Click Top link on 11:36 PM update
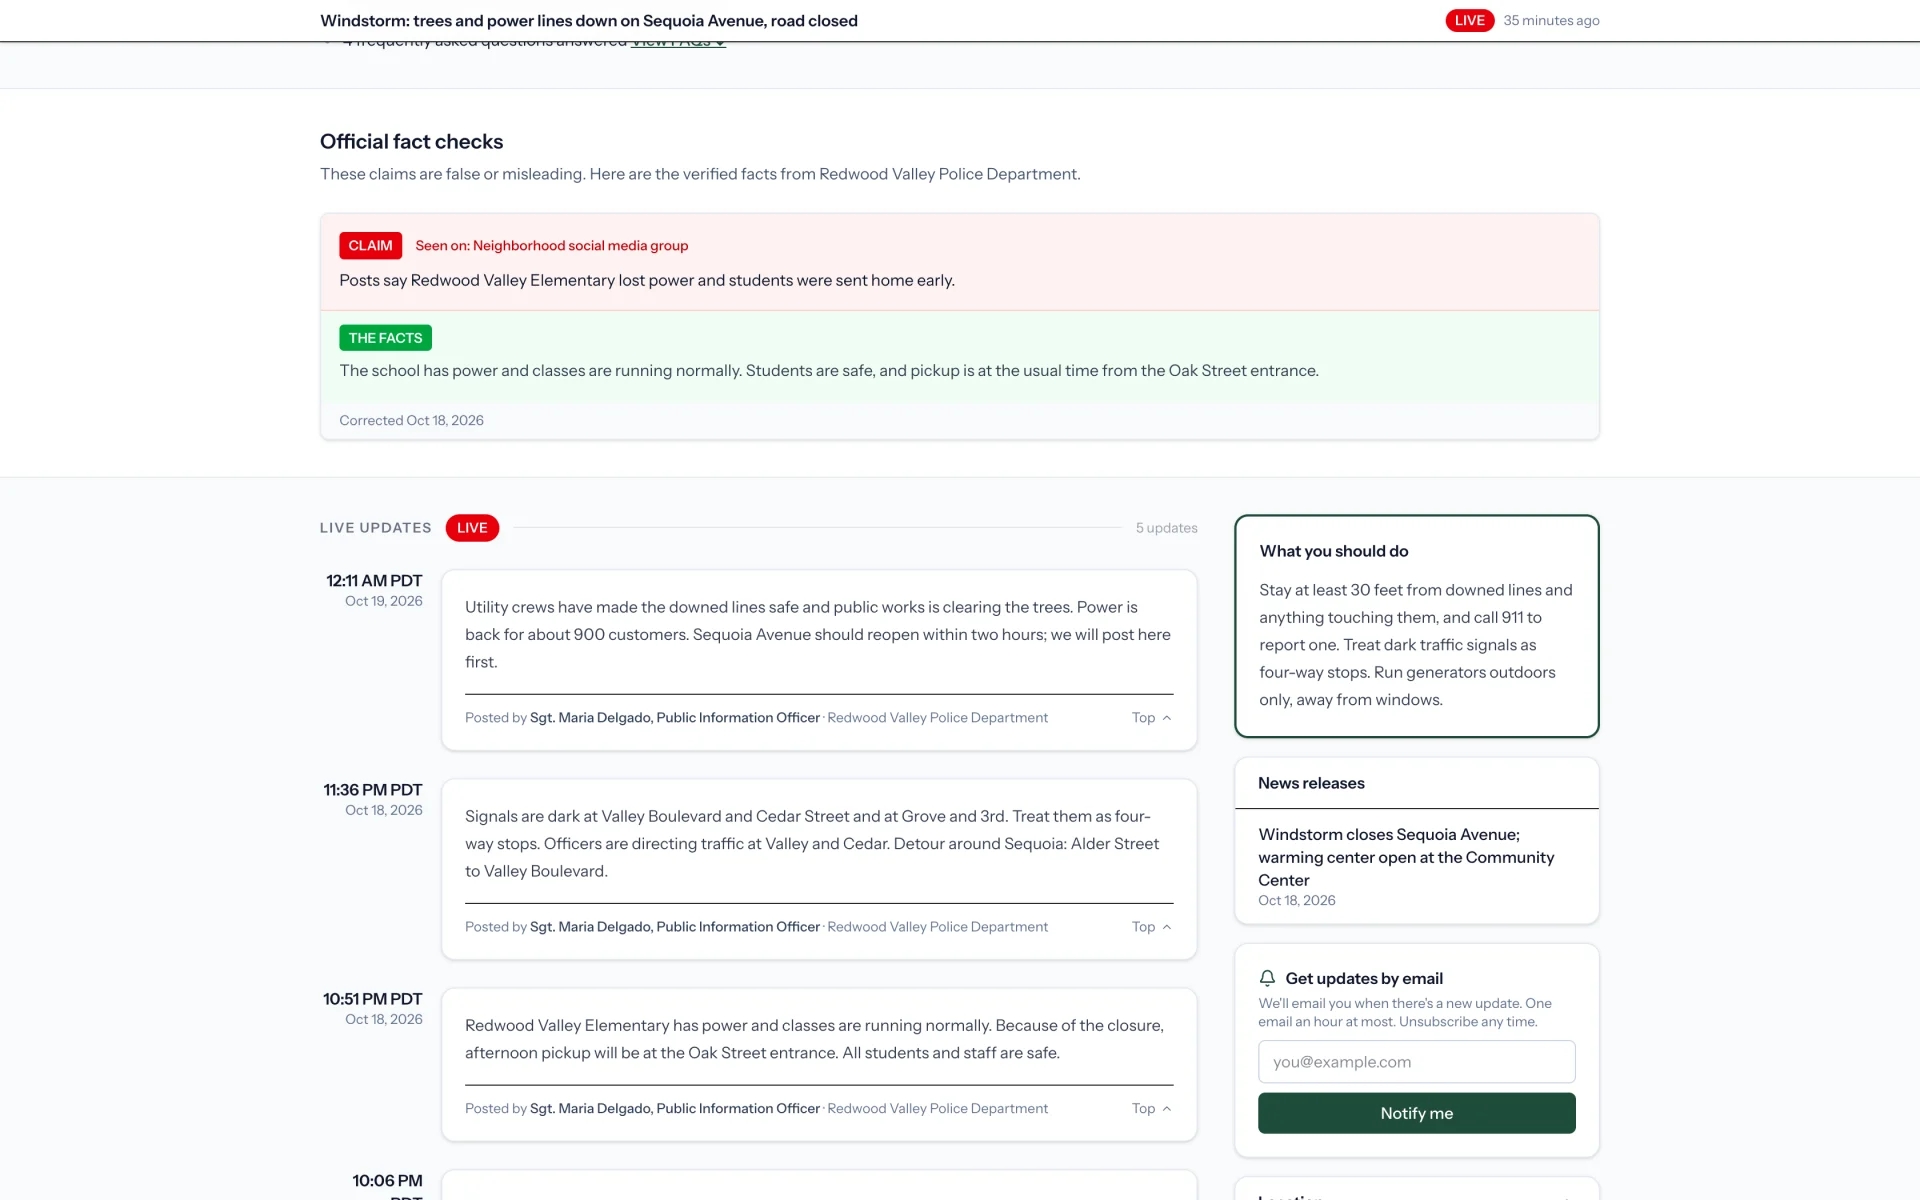This screenshot has width=1920, height=1200. (x=1152, y=927)
